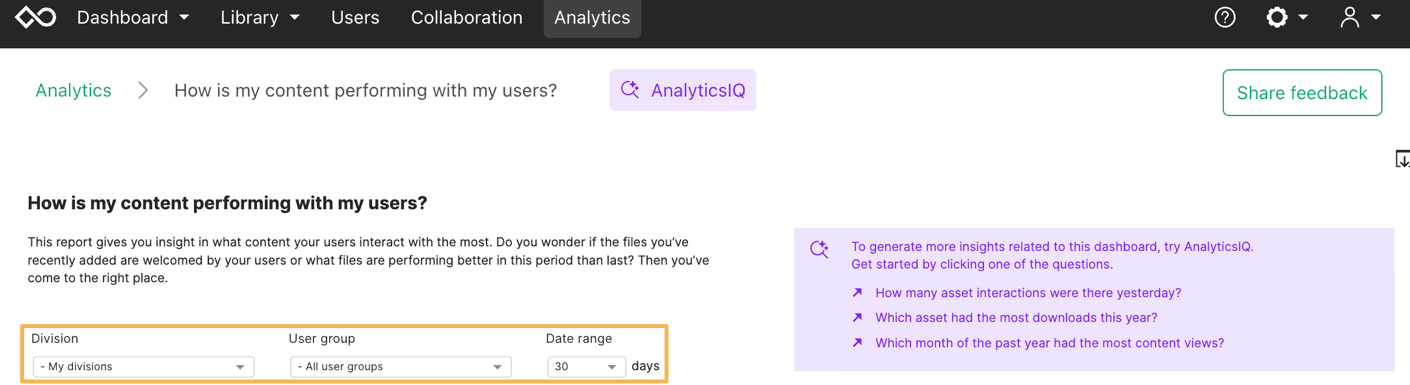The image size is (1410, 385).
Task: Launch the AnalyticsIQ button
Action: coord(683,90)
